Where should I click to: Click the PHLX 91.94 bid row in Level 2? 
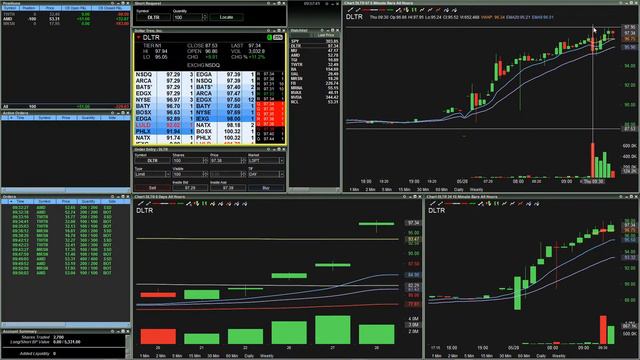(x=164, y=131)
